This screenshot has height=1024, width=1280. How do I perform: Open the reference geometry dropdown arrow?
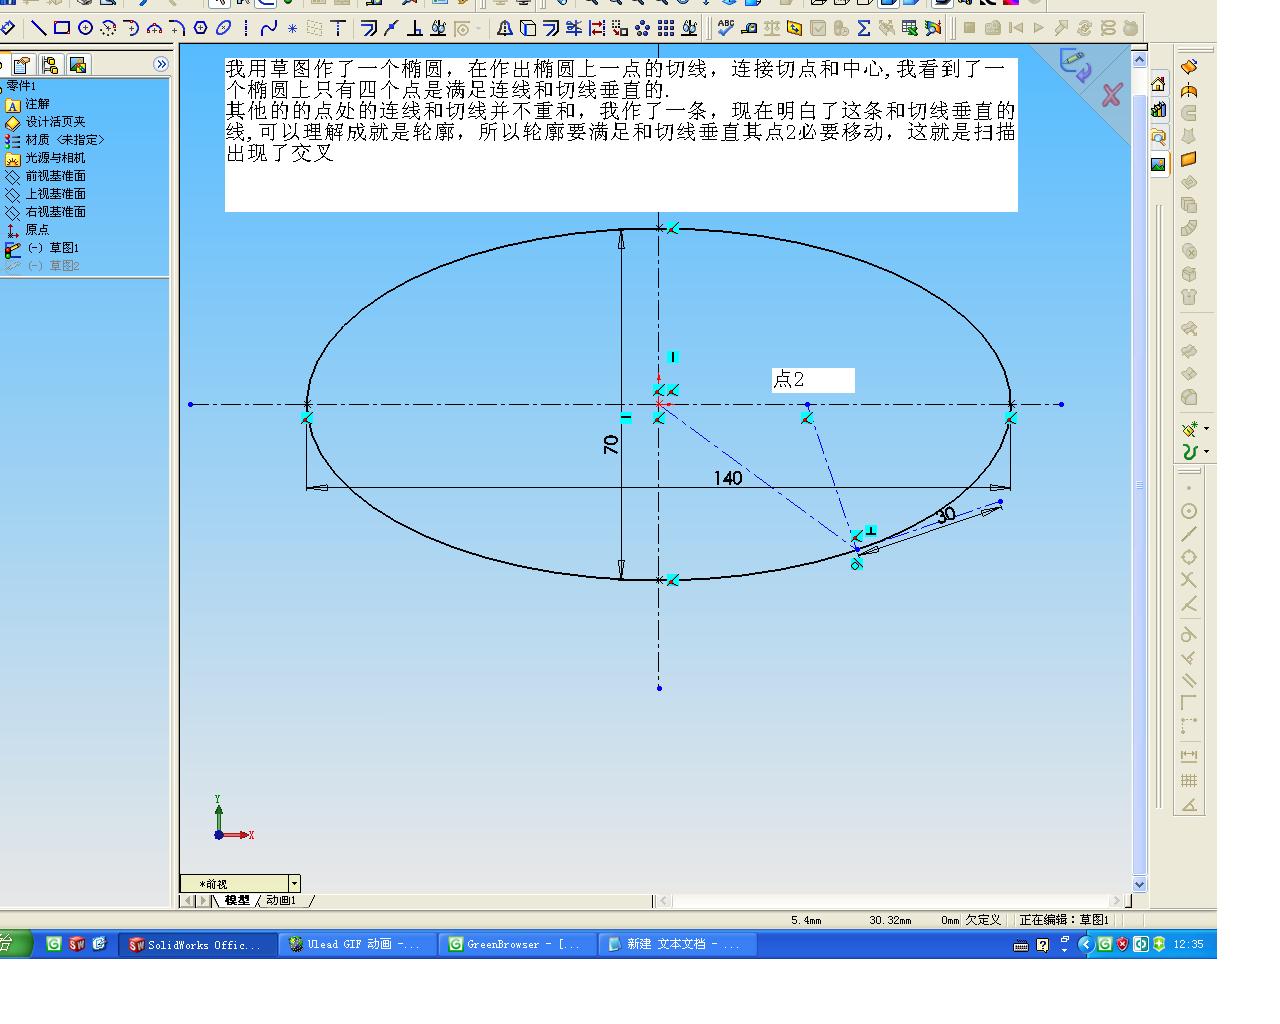(x=1206, y=428)
